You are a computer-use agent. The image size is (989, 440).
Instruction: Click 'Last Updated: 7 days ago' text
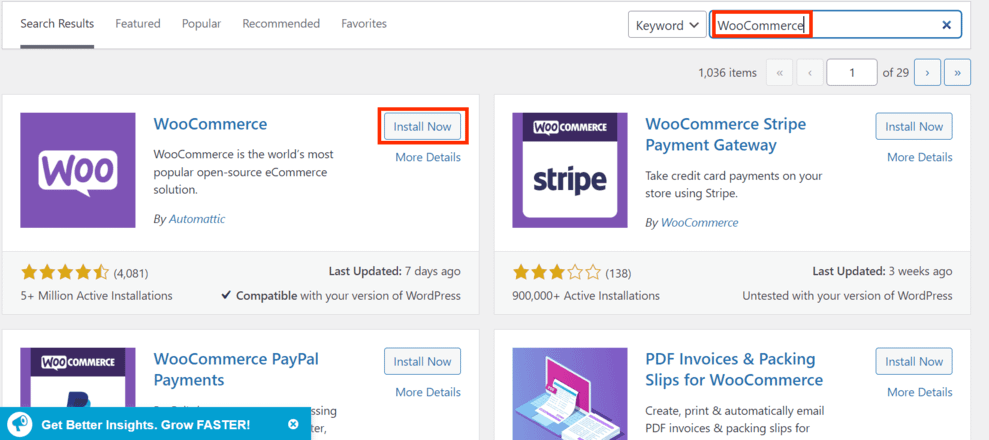394,272
